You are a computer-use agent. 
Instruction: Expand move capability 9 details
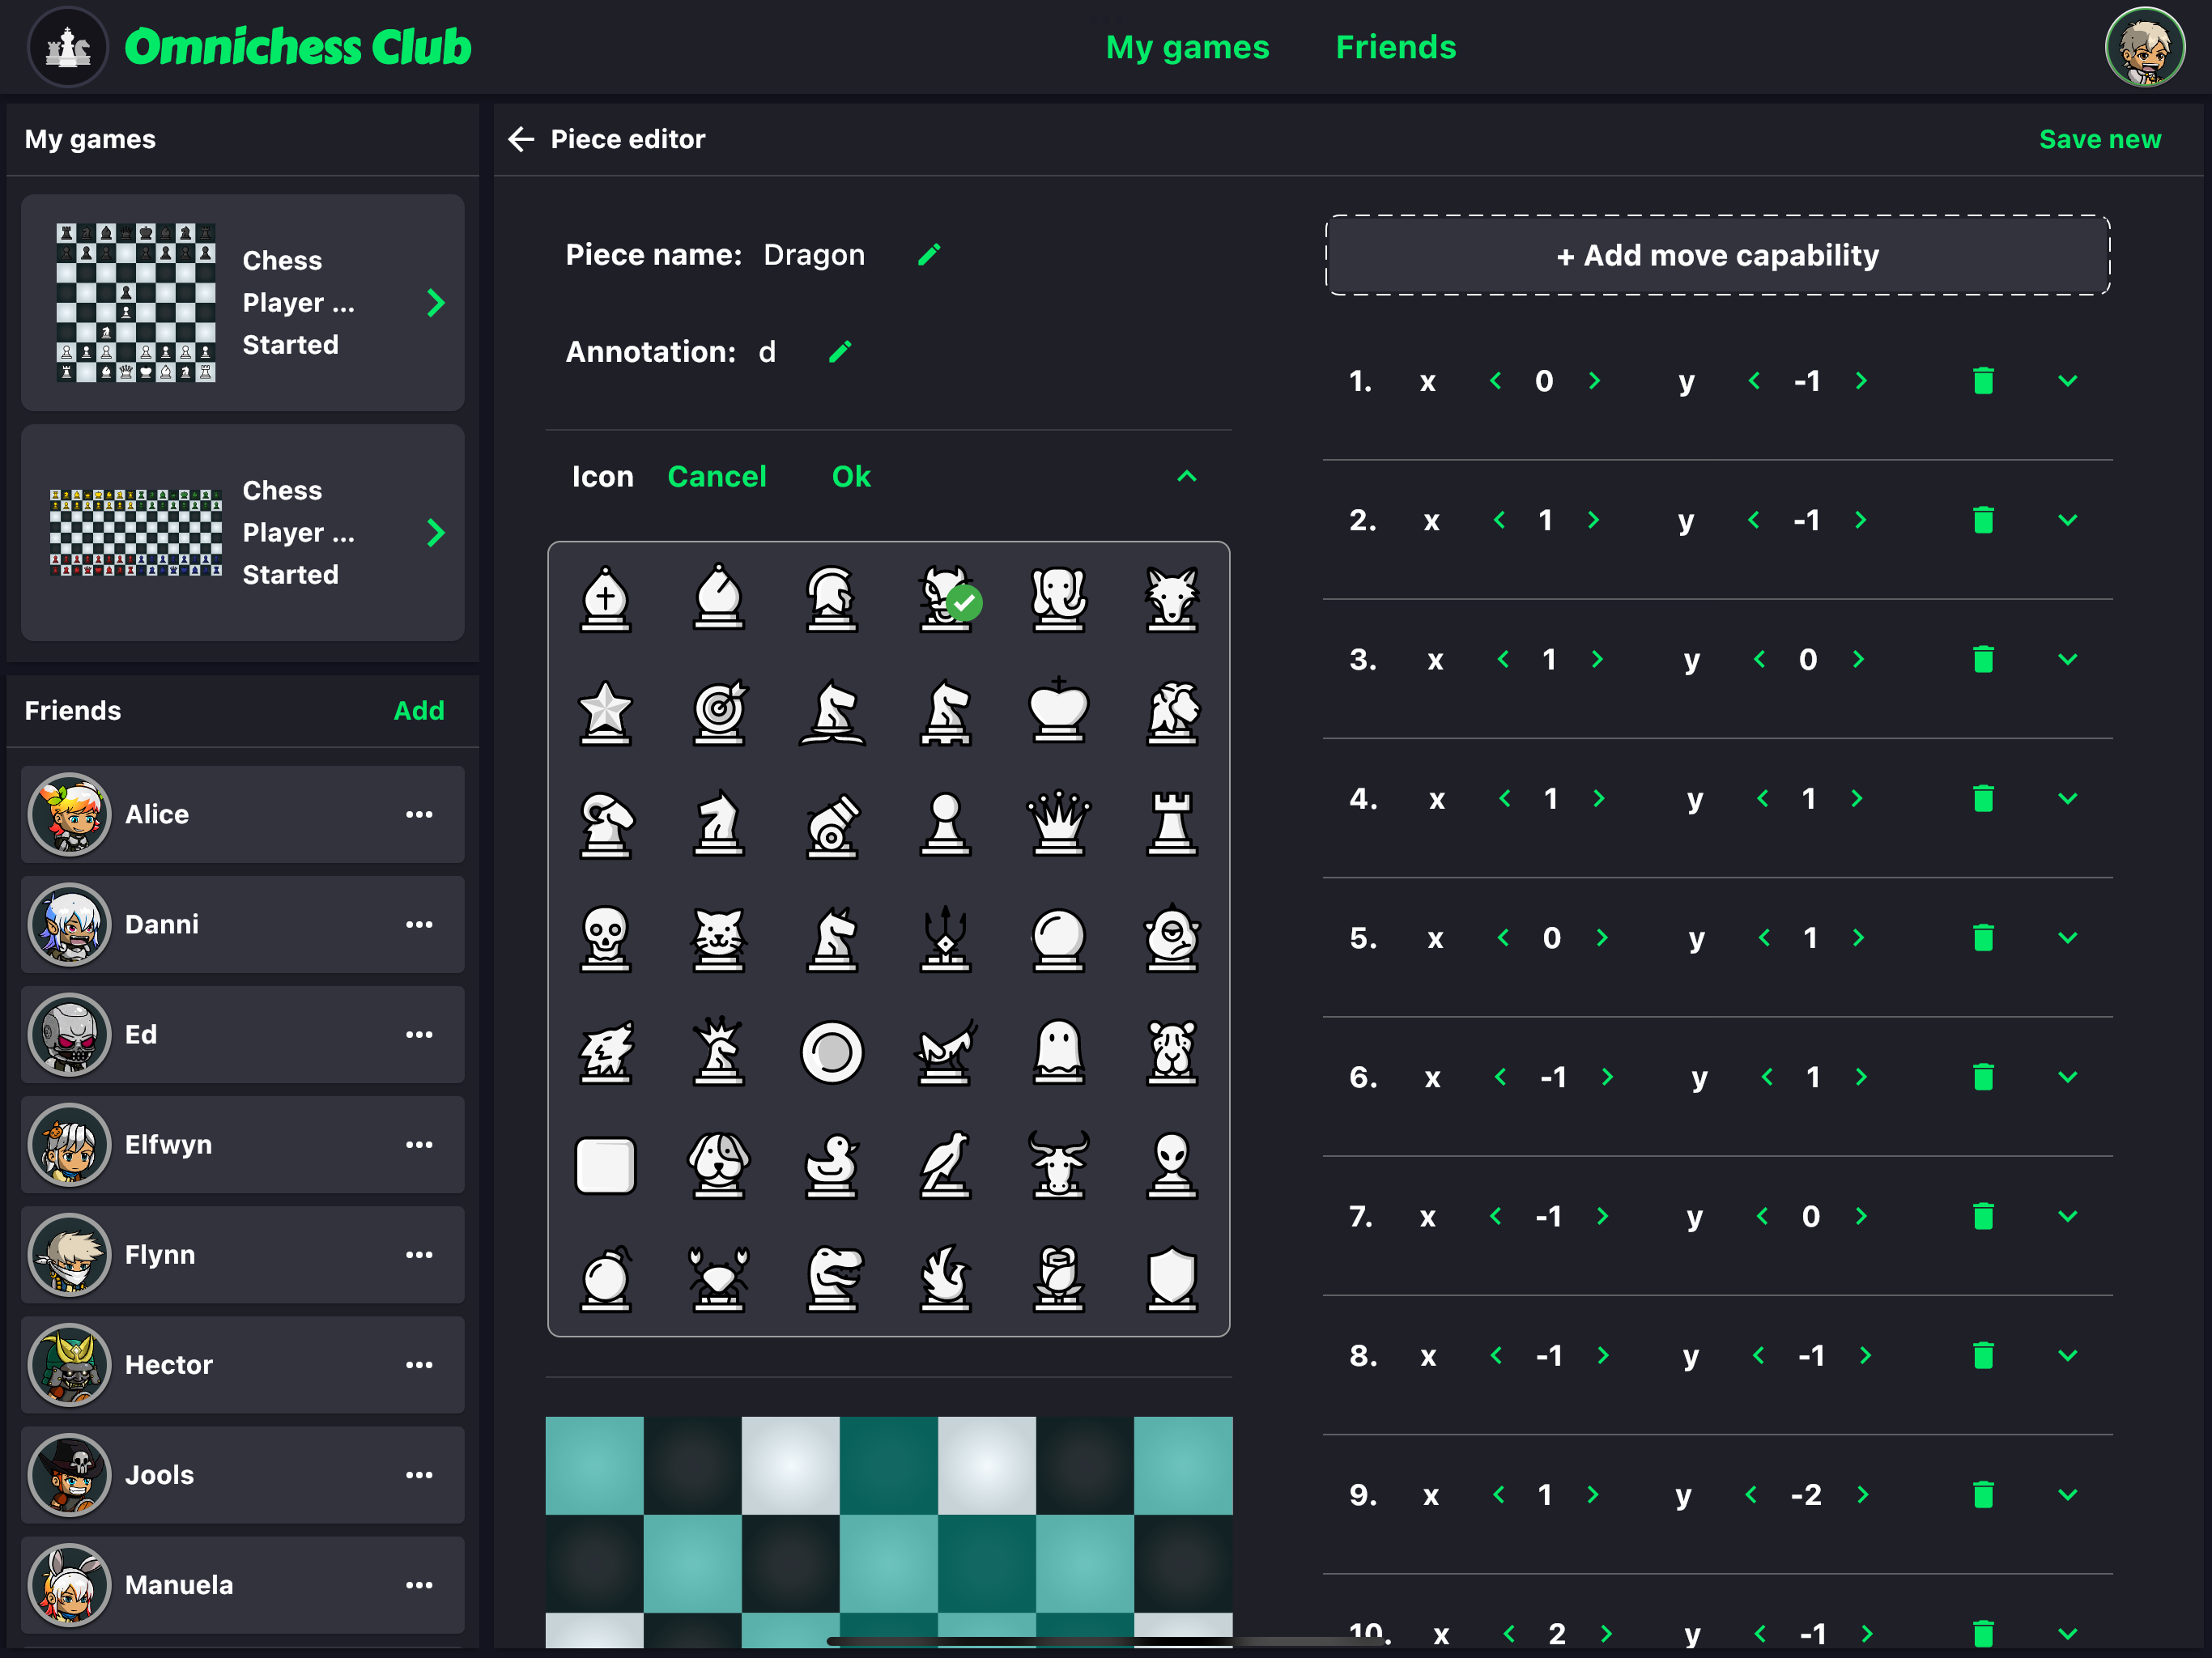pos(2067,1494)
